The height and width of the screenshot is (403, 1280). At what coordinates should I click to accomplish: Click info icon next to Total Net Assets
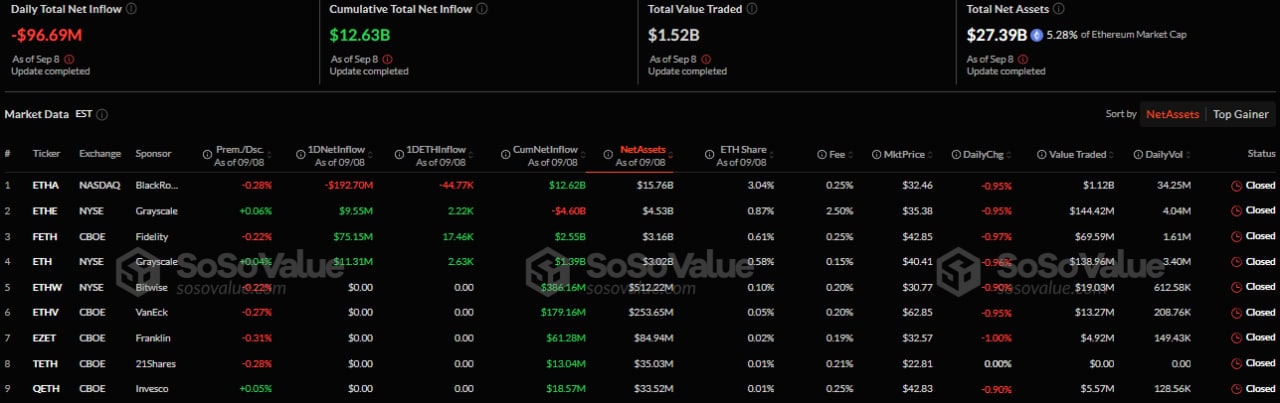coord(1059,8)
